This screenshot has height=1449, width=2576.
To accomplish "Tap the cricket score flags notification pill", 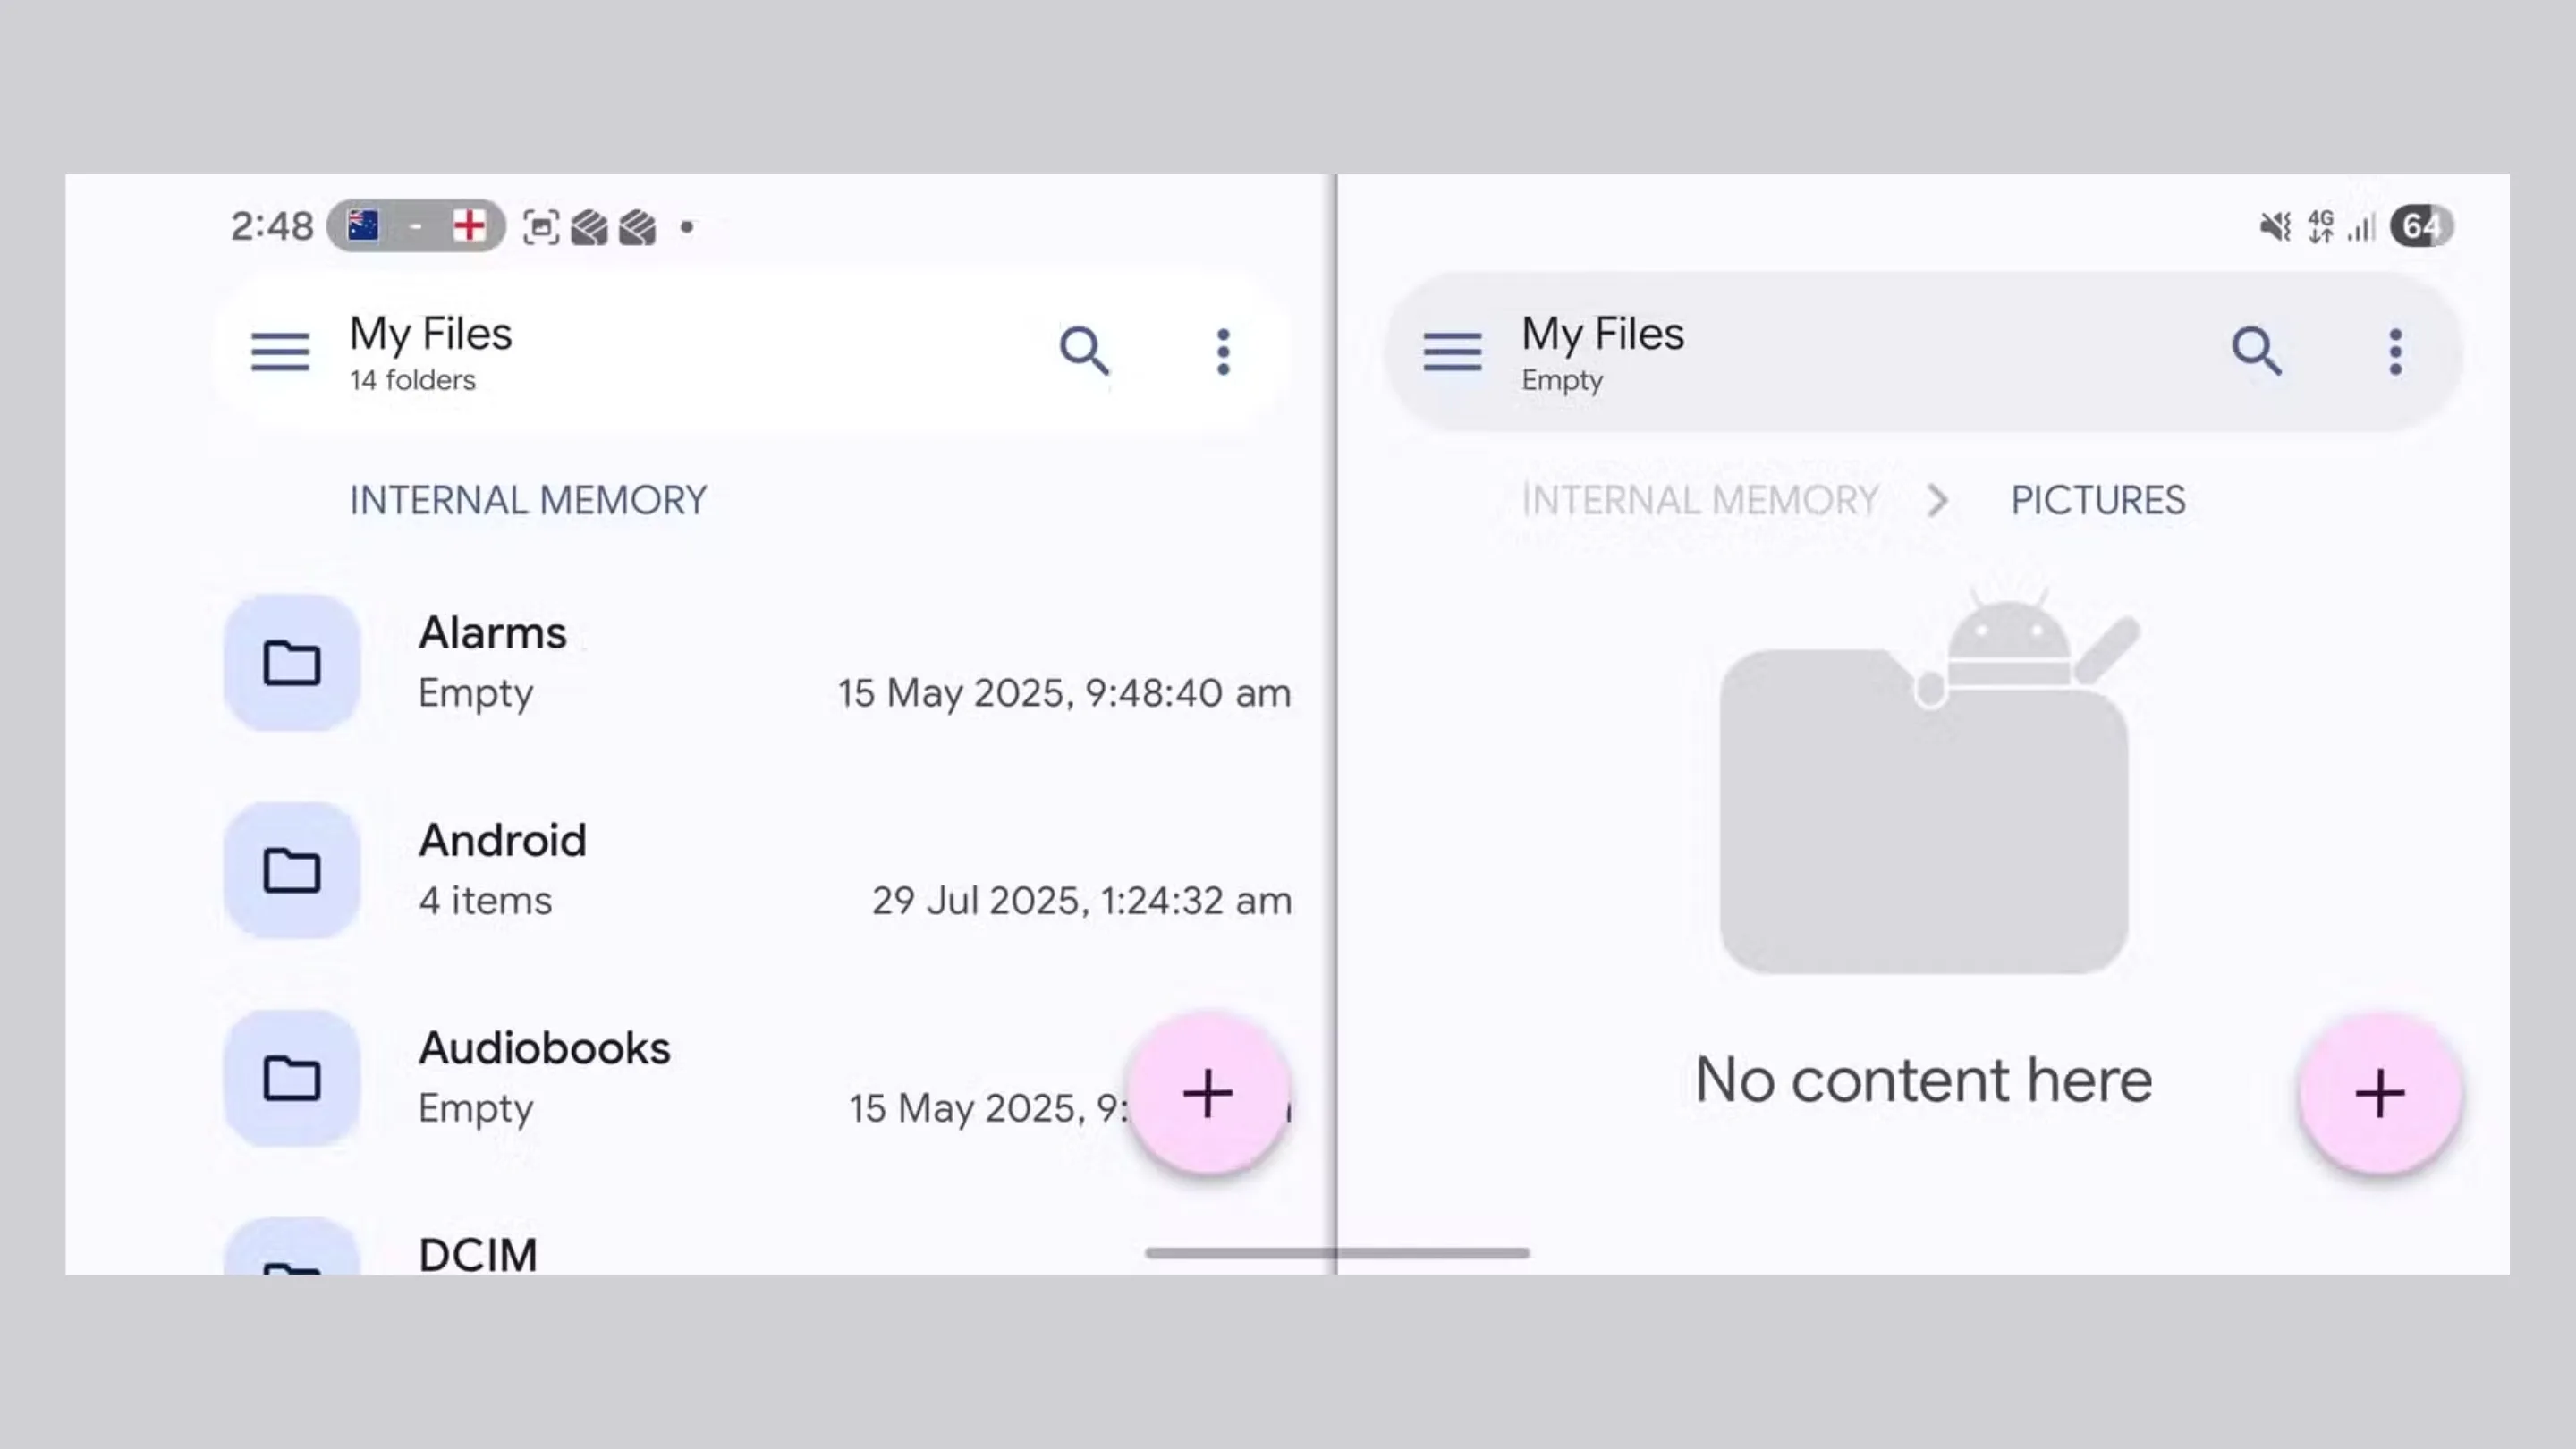I will [x=416, y=226].
